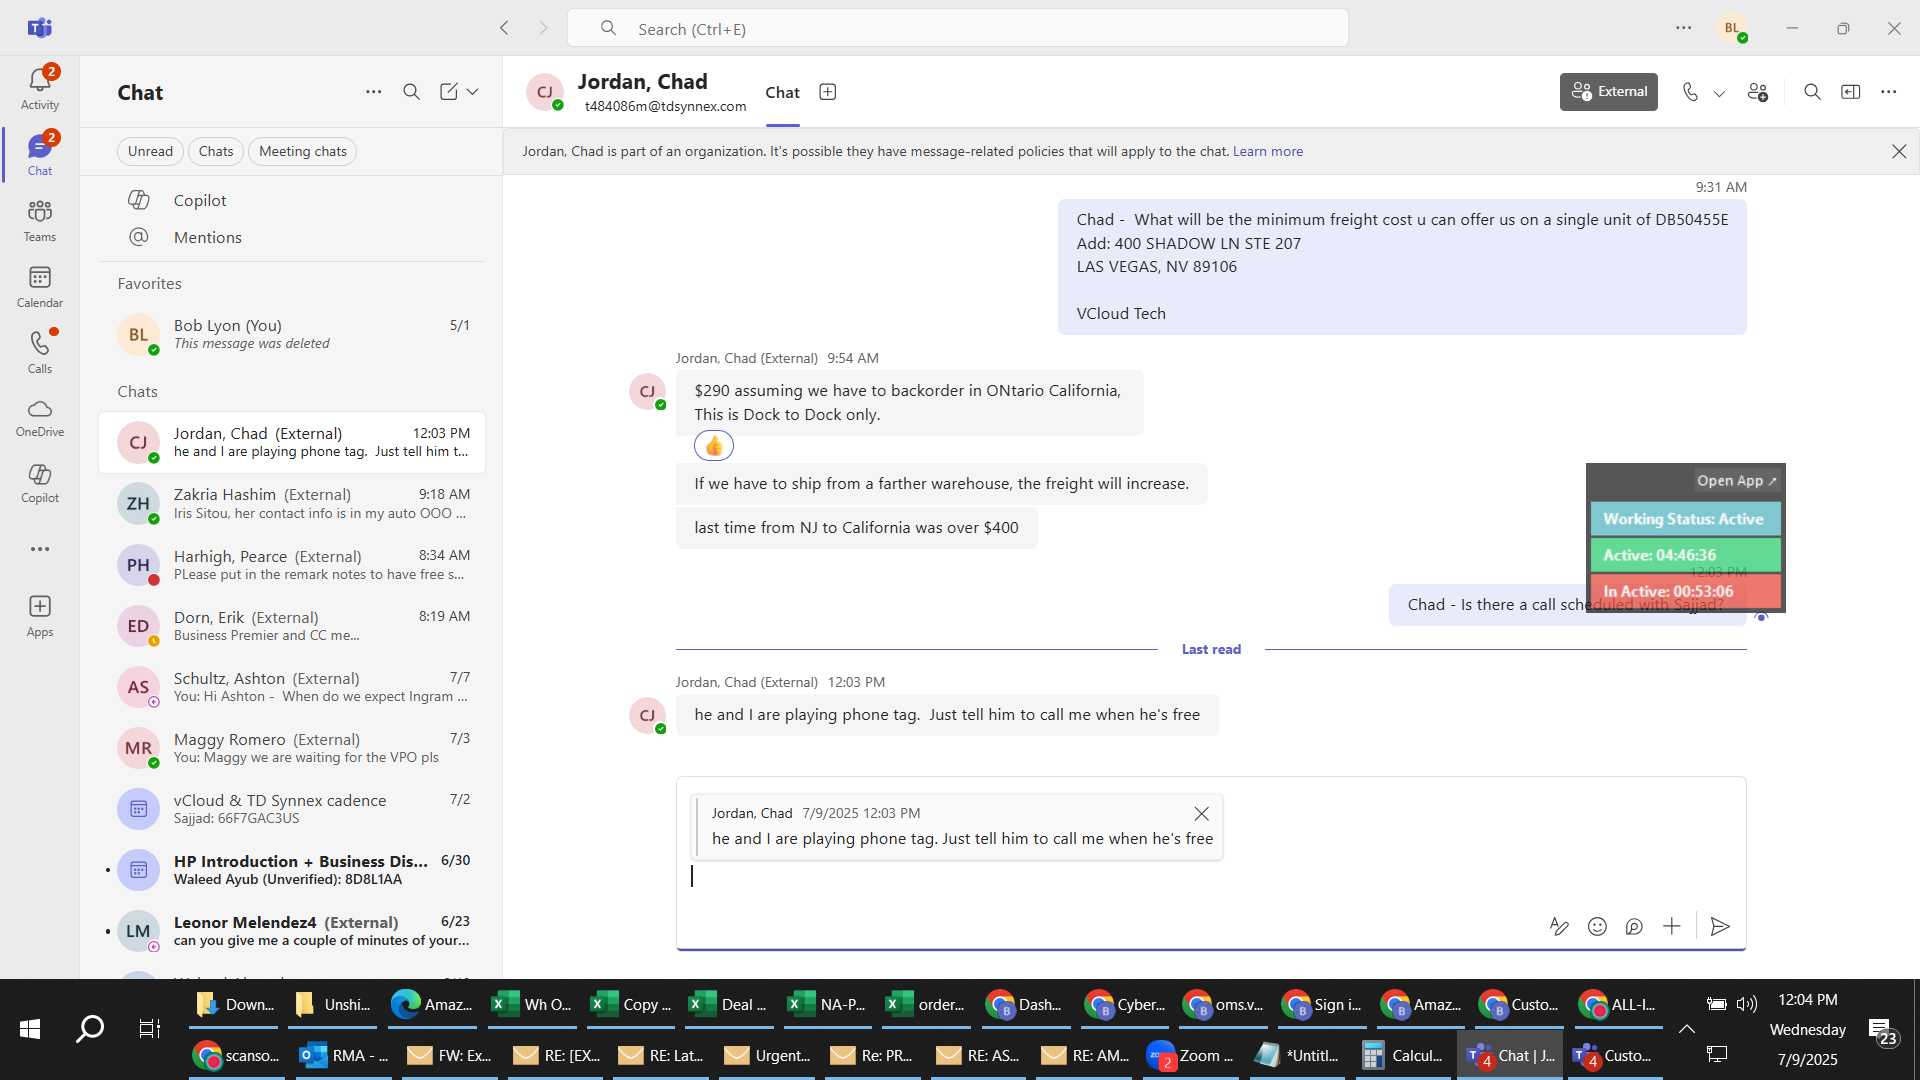Remove quoted reply from compose box
Screen dimensions: 1920x1080
pos(1201,814)
